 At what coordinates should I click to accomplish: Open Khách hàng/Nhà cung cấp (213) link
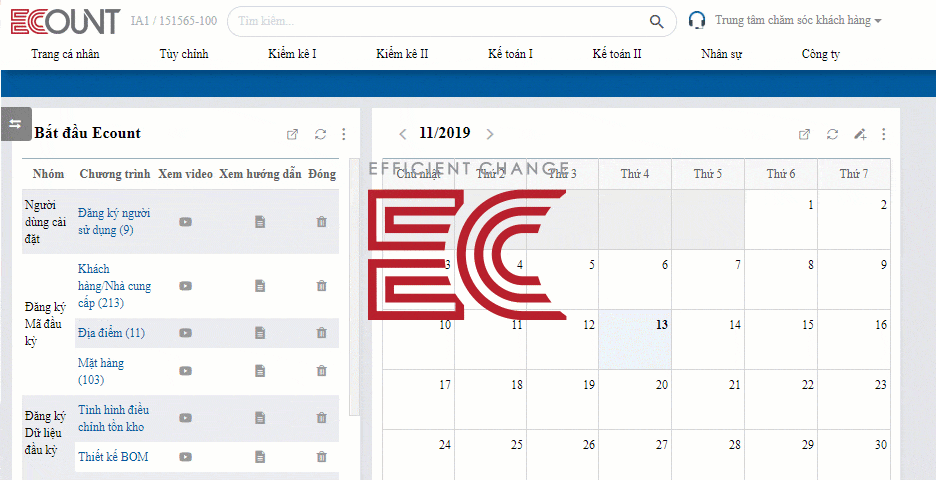click(114, 286)
